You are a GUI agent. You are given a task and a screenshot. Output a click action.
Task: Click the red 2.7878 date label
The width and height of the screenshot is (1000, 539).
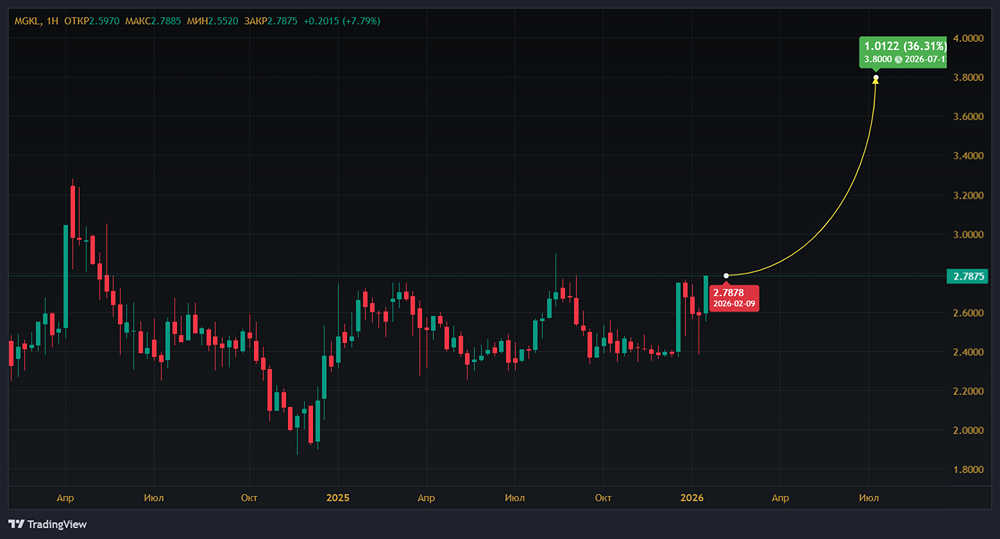coord(734,298)
